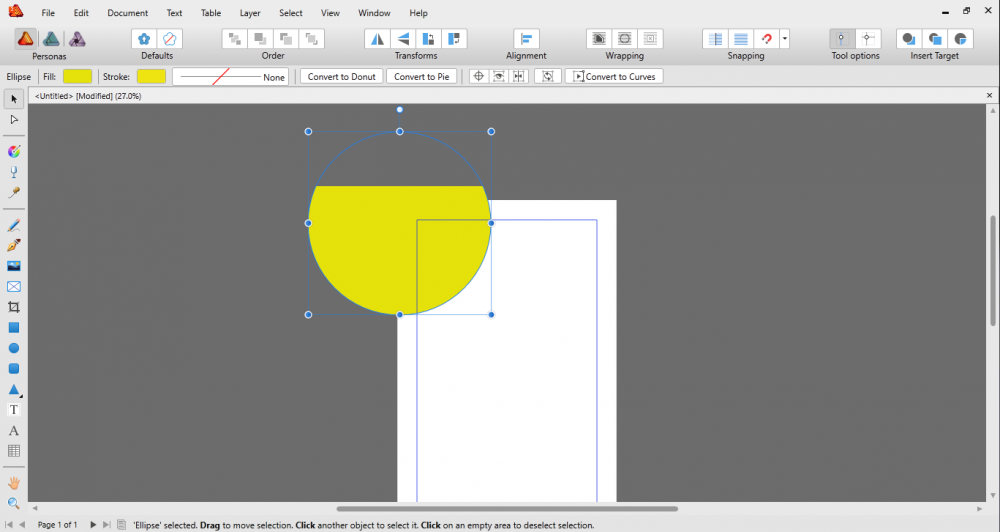Open the Document menu
The width and height of the screenshot is (1000, 532).
click(127, 13)
